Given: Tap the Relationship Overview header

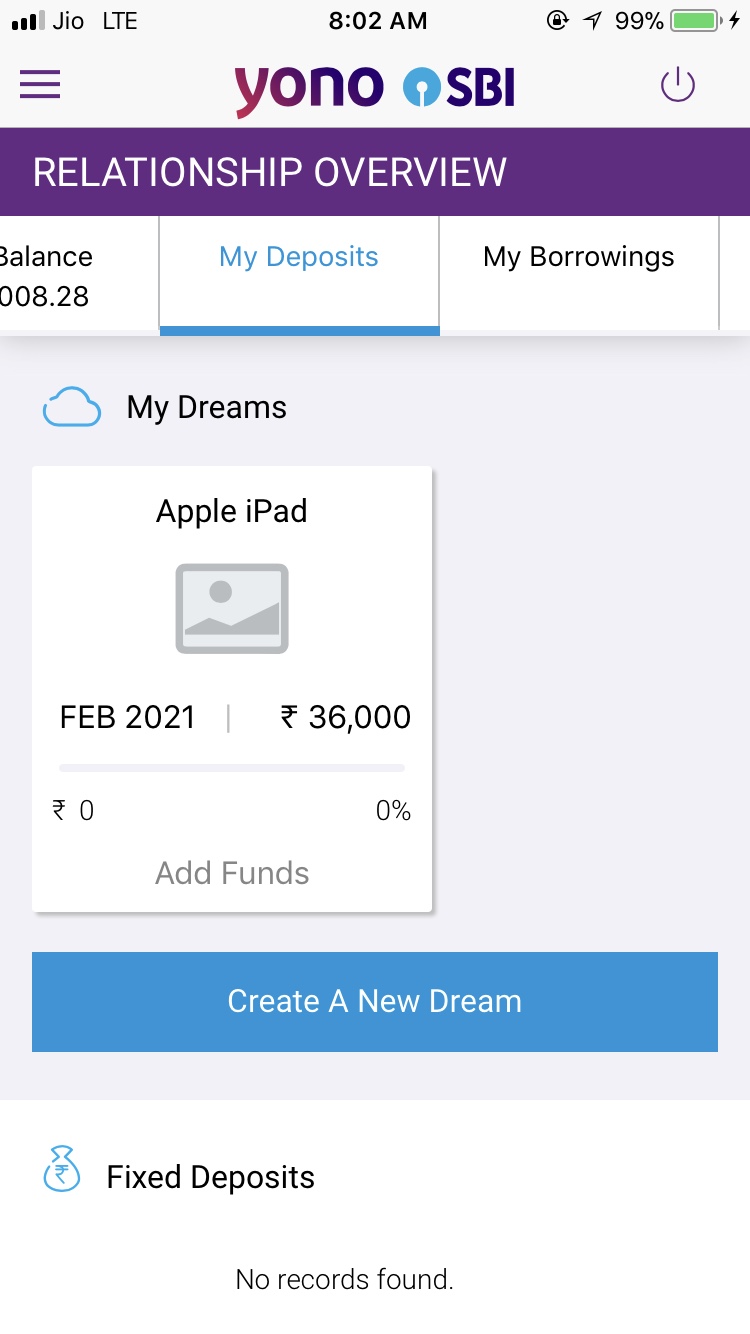Looking at the screenshot, I should coord(270,172).
